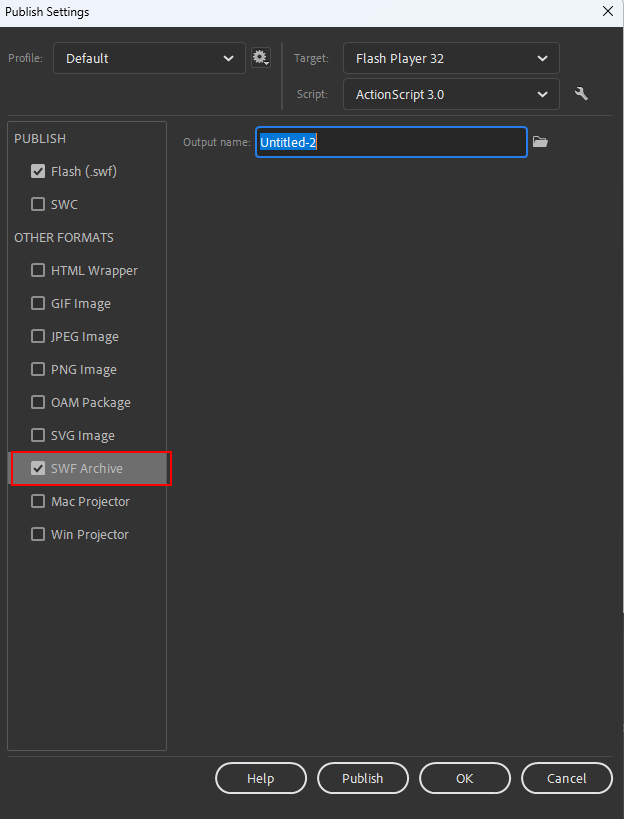Cancel the Publish Settings dialog
The height and width of the screenshot is (819, 624).
566,778
